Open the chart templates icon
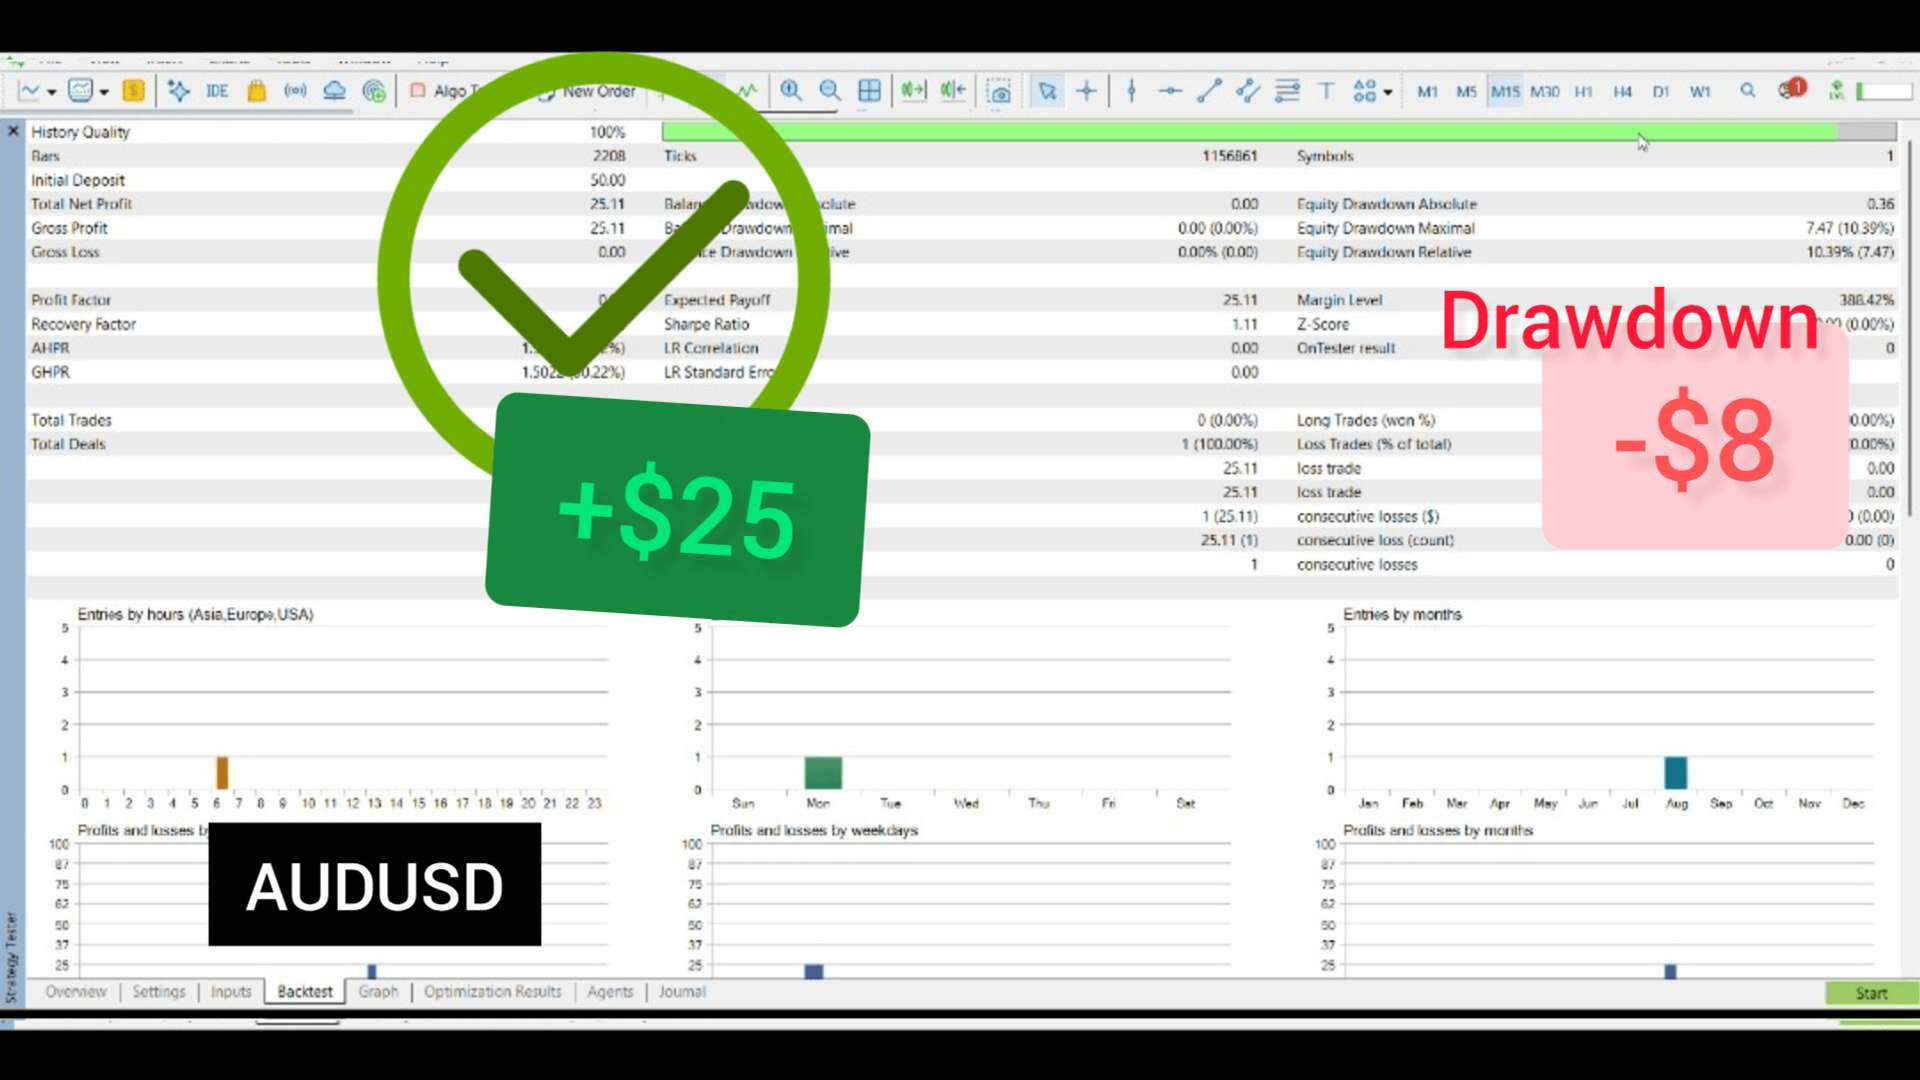This screenshot has height=1080, width=1920. [80, 91]
